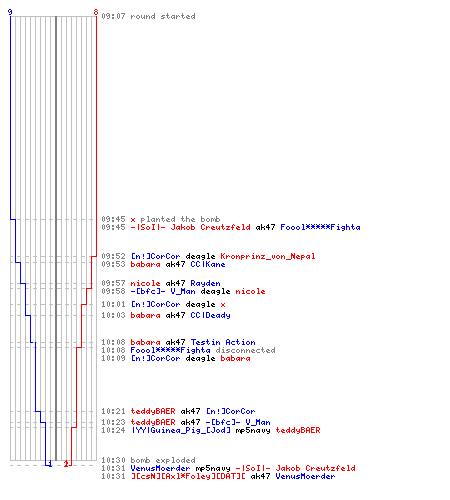
Task: Click the red team count 8 at graph top
Action: [x=96, y=12]
